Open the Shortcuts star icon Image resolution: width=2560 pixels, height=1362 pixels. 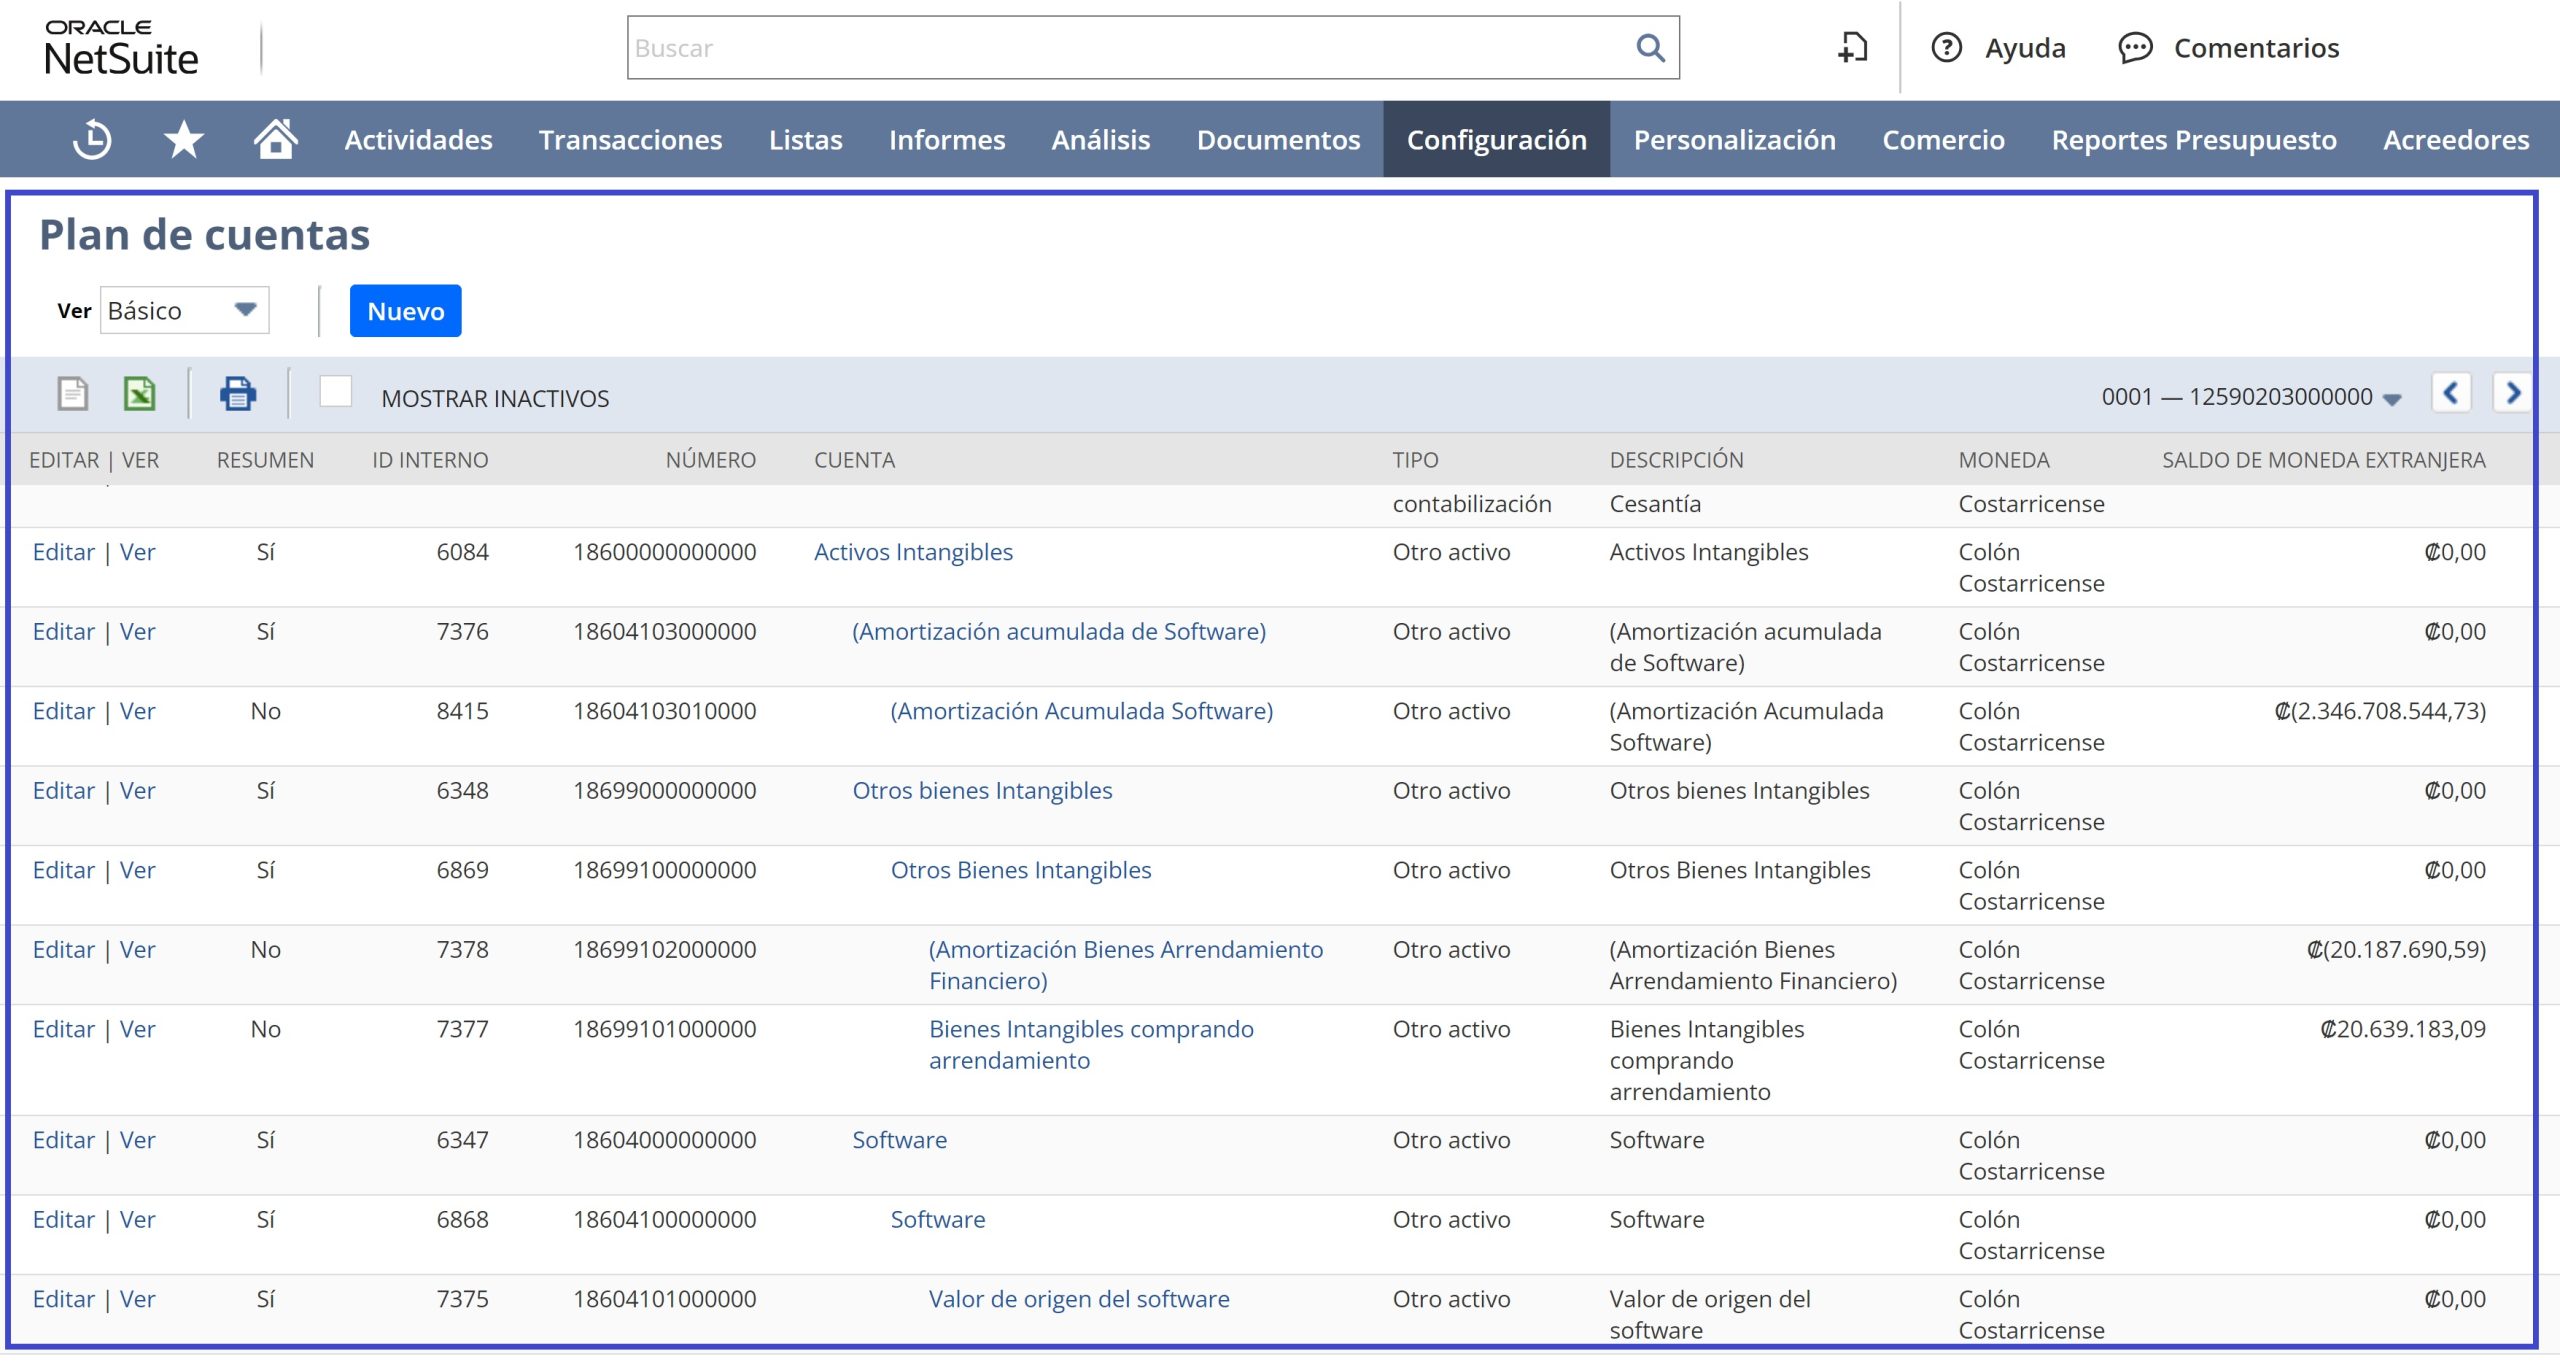(183, 139)
